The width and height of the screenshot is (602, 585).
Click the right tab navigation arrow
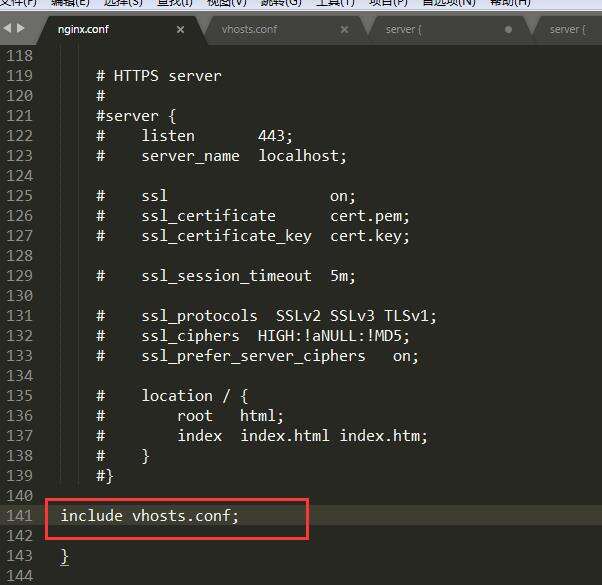coord(21,29)
